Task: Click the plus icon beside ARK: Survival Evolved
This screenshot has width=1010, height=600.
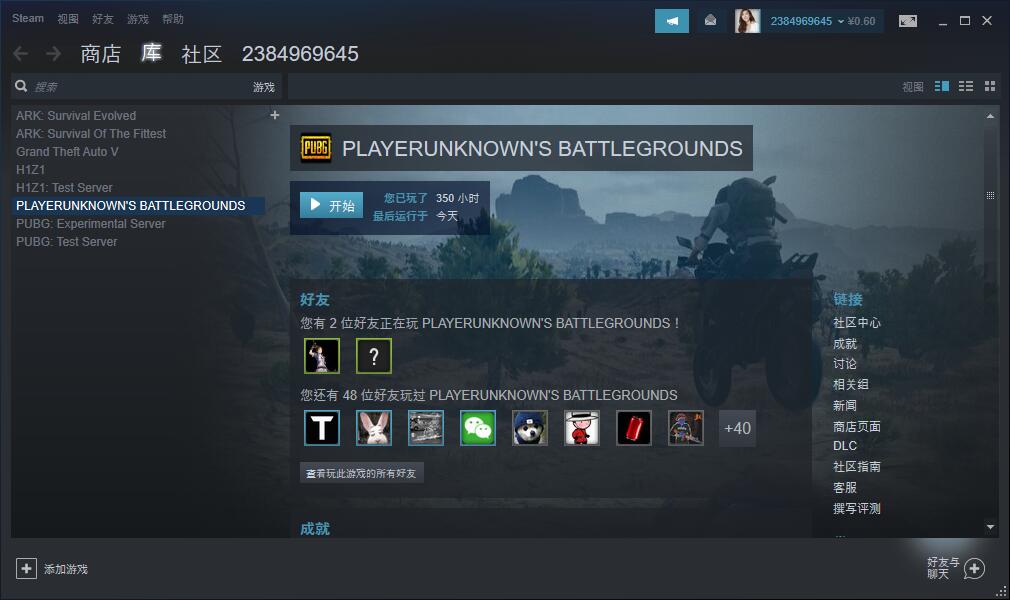Action: tap(274, 115)
